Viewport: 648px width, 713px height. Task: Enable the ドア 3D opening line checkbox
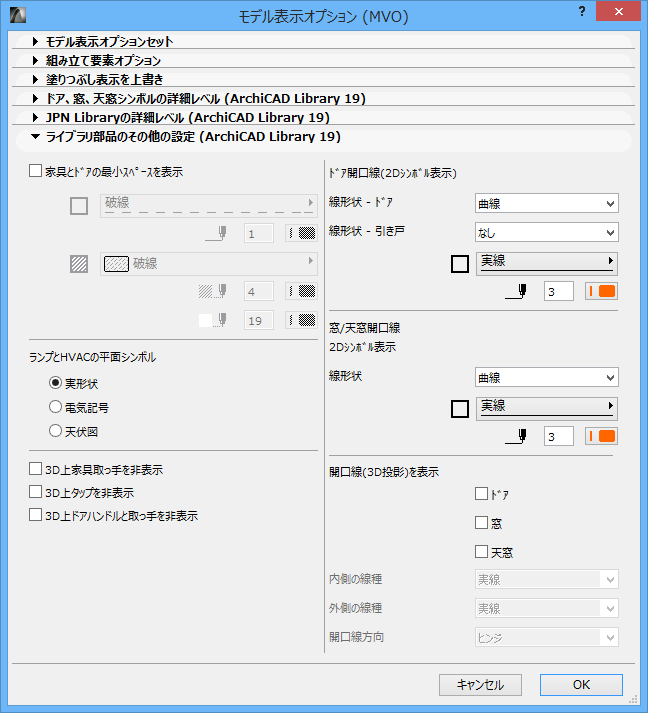pos(481,493)
